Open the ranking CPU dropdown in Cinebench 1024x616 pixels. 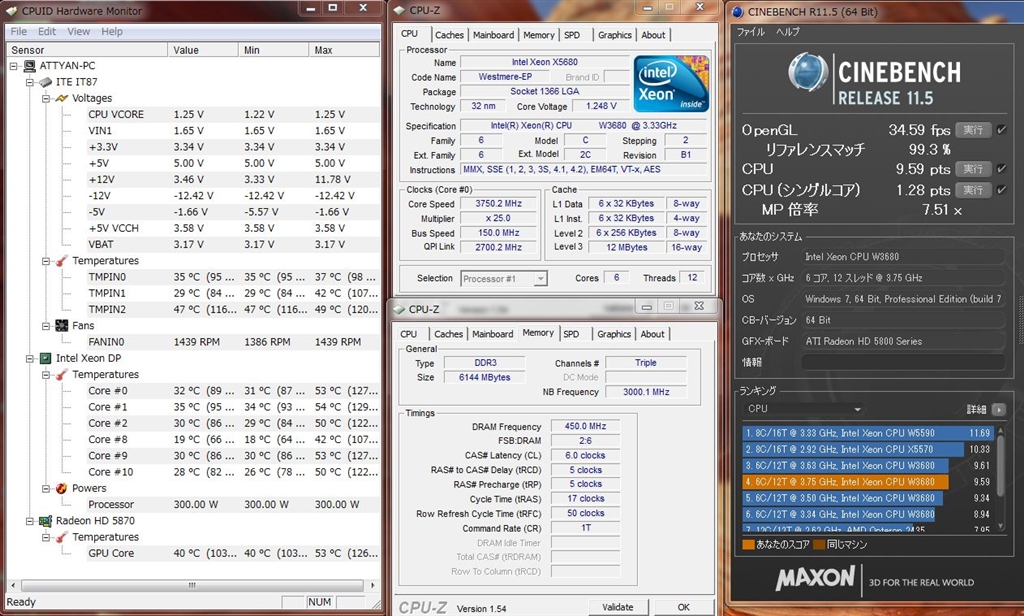click(804, 409)
